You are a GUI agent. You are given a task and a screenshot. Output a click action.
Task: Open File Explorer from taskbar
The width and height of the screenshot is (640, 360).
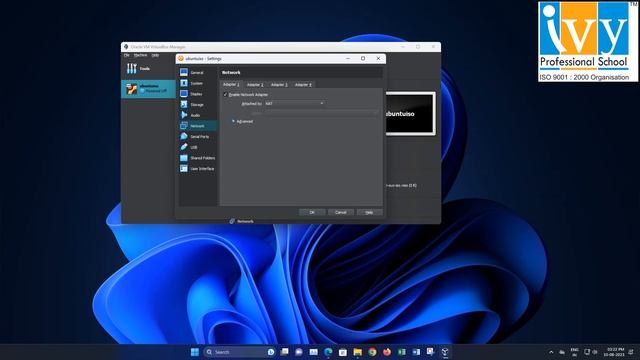[x=358, y=352]
